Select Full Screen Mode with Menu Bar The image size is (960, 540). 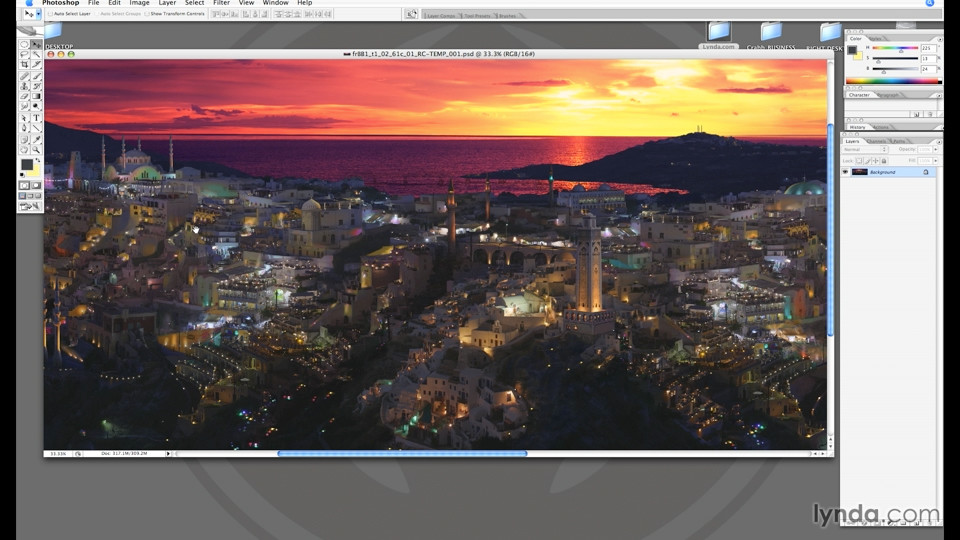pyautogui.click(x=30, y=196)
